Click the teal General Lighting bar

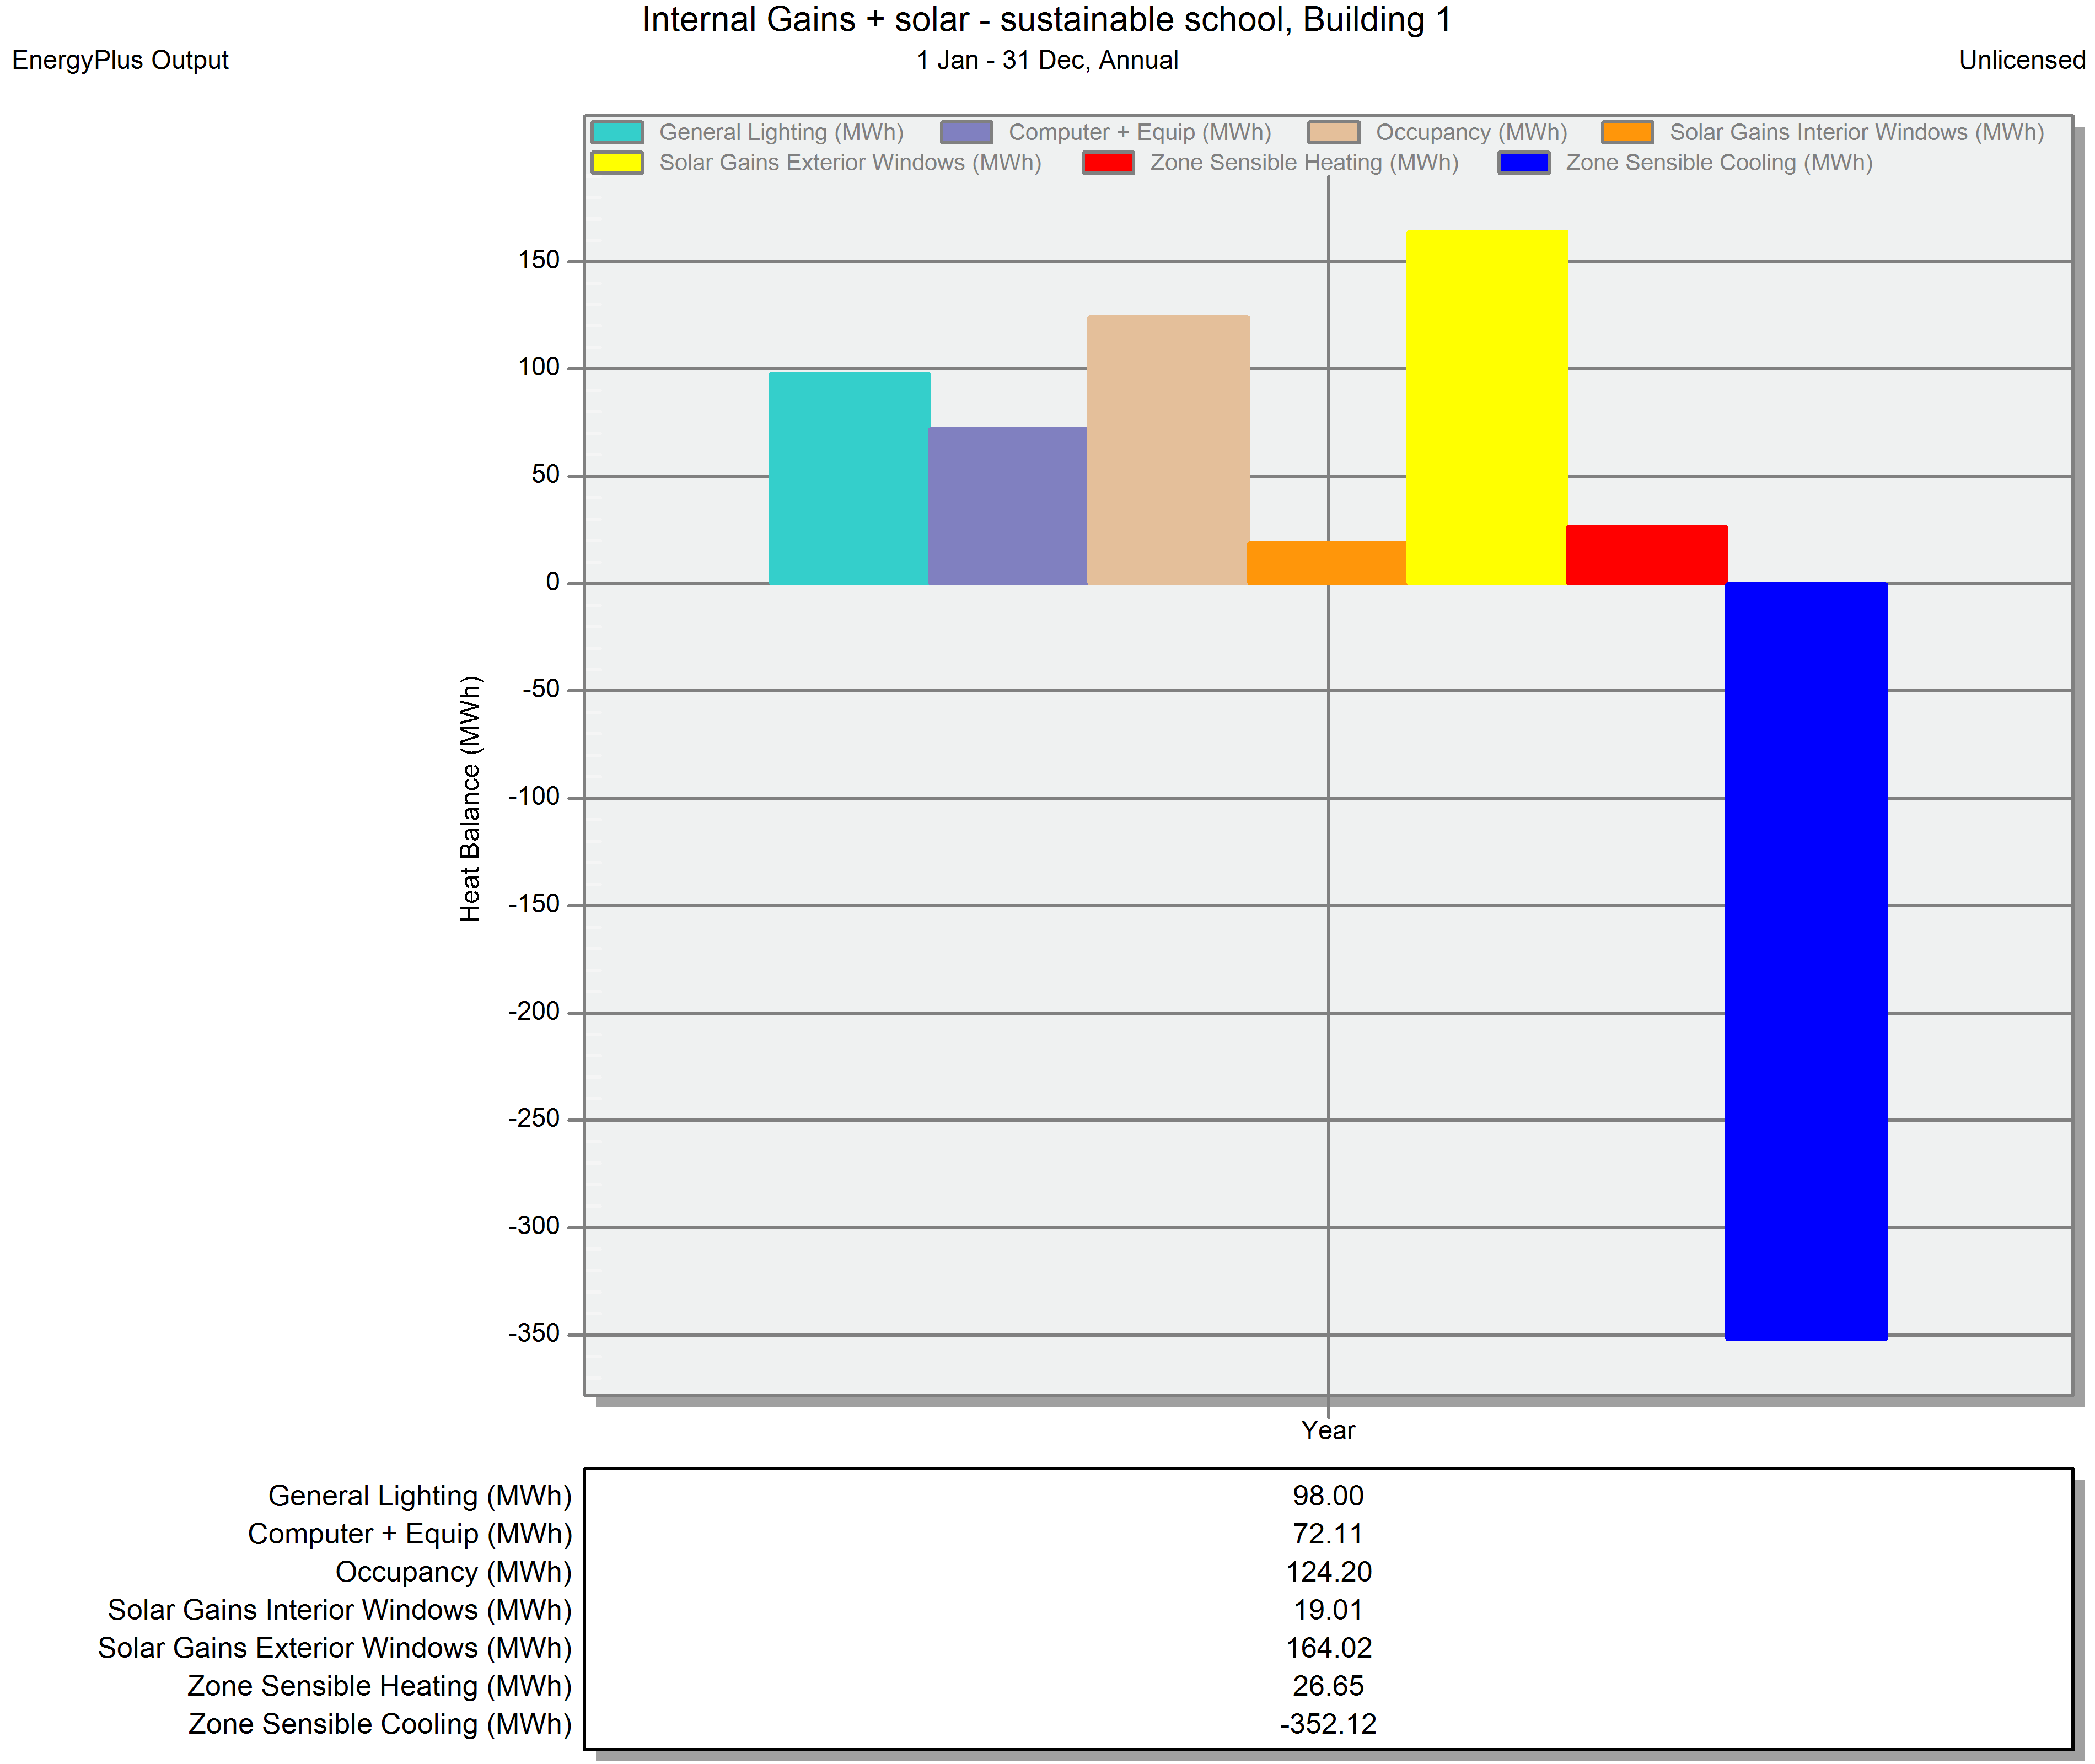pos(849,478)
